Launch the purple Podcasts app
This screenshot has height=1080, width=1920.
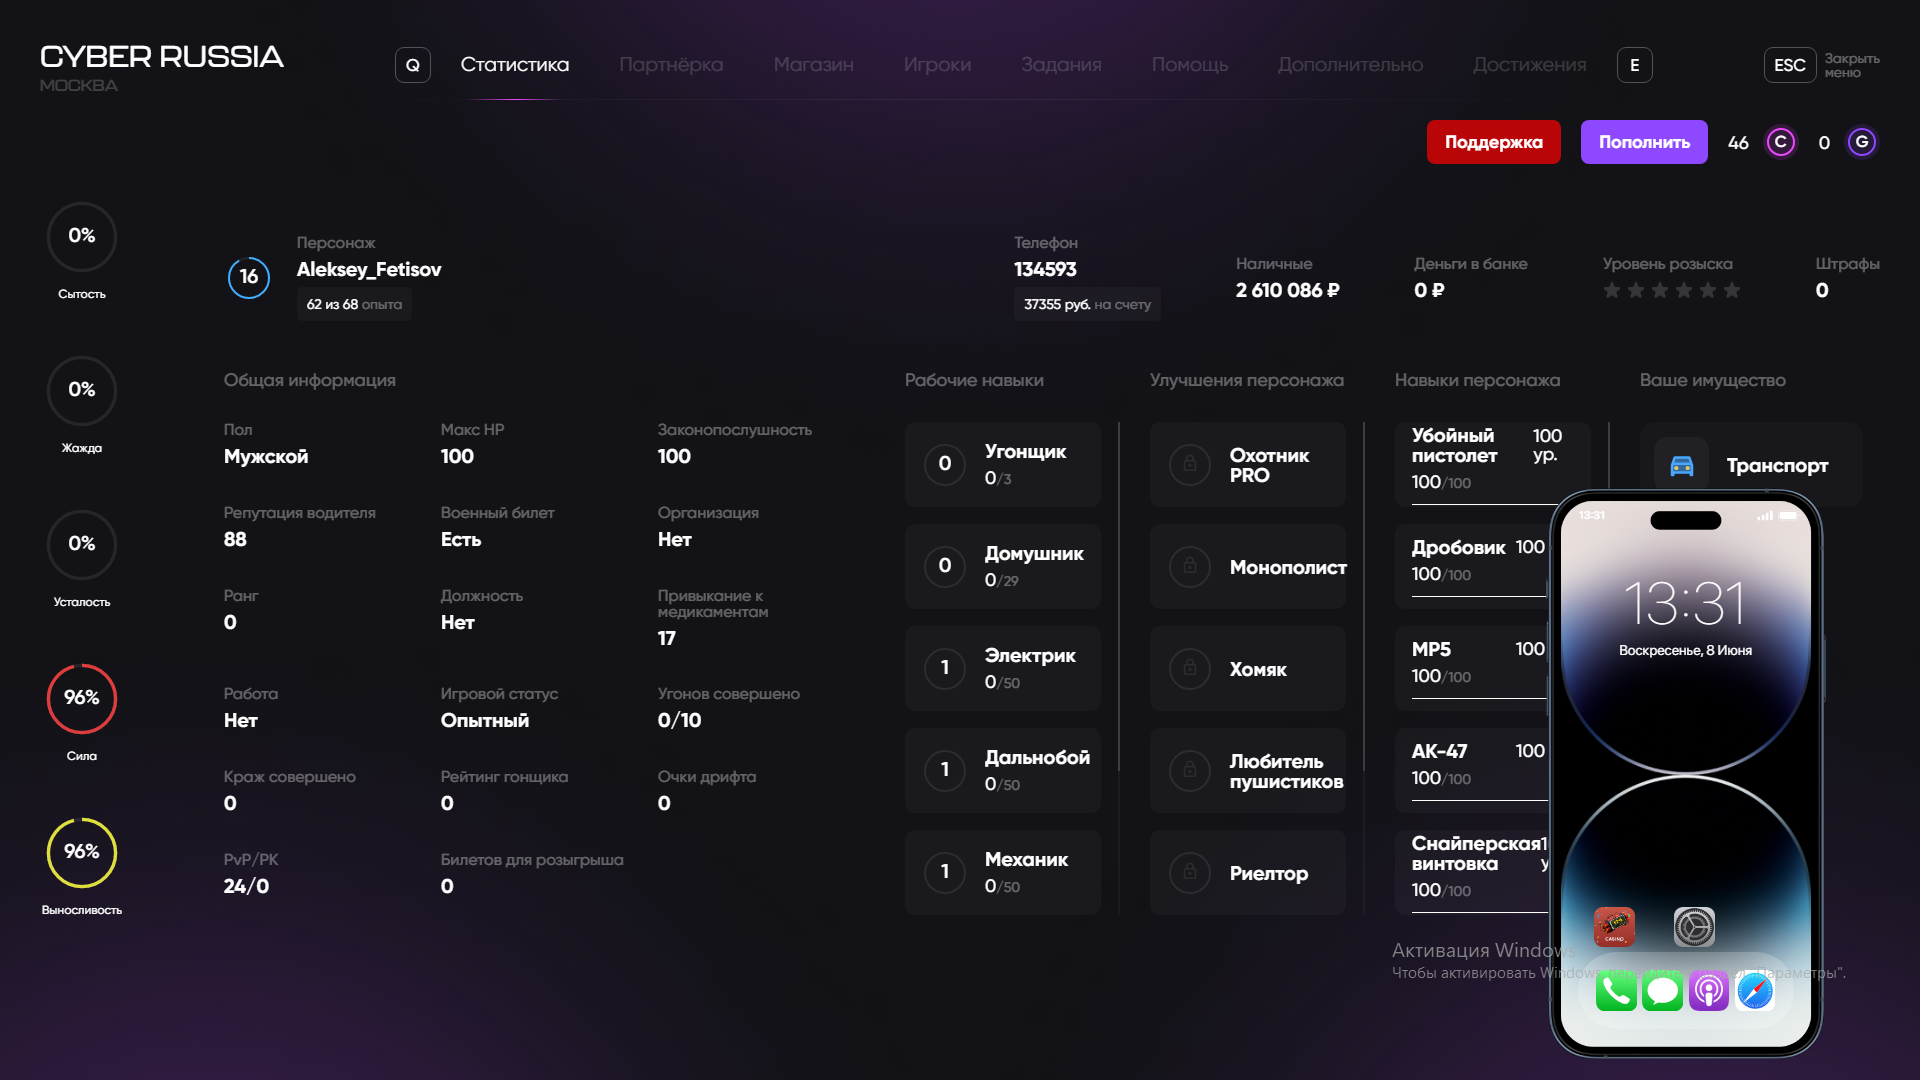(x=1708, y=991)
